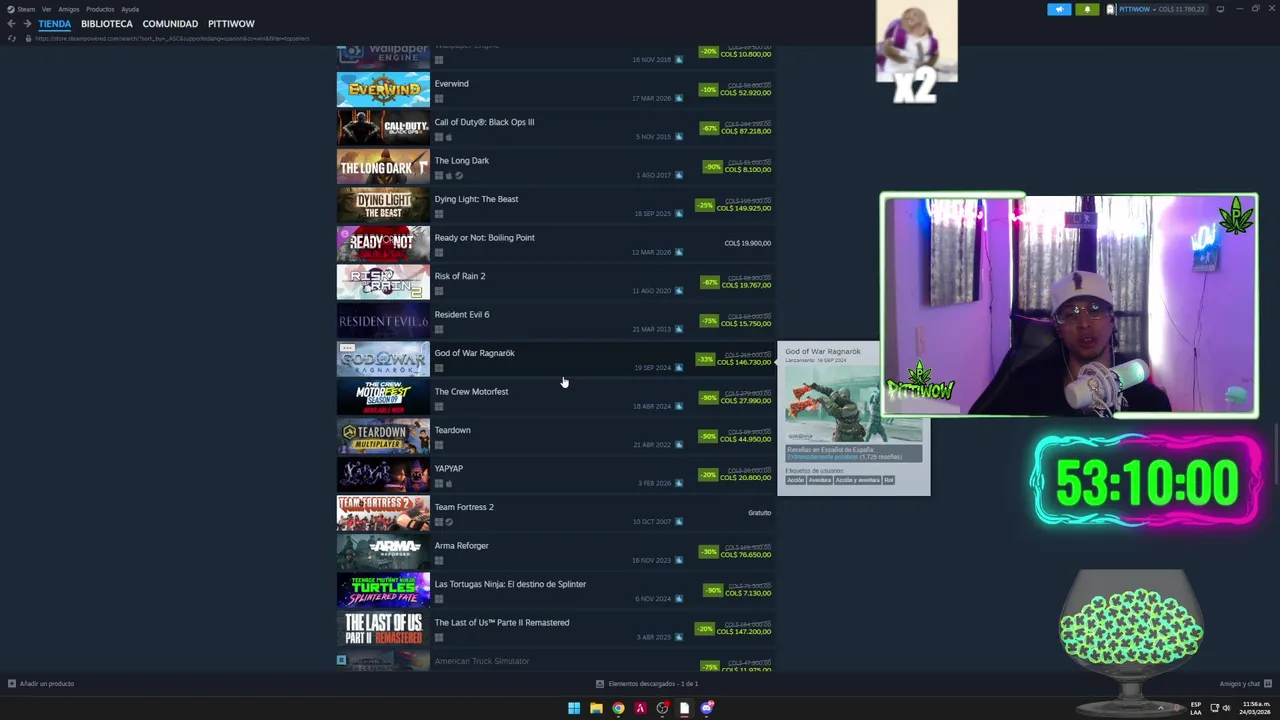The width and height of the screenshot is (1280, 720).
Task: Open wallet balance COL$ 11.780,22
Action: coord(1182,9)
